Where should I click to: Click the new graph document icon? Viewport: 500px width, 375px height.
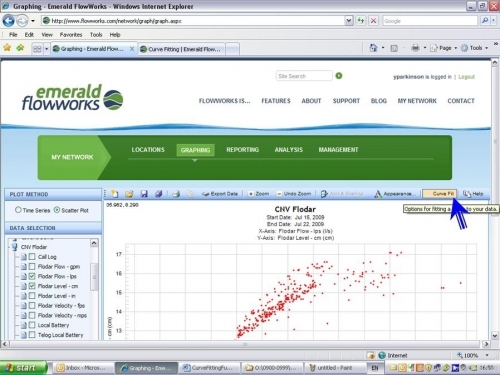click(x=115, y=194)
